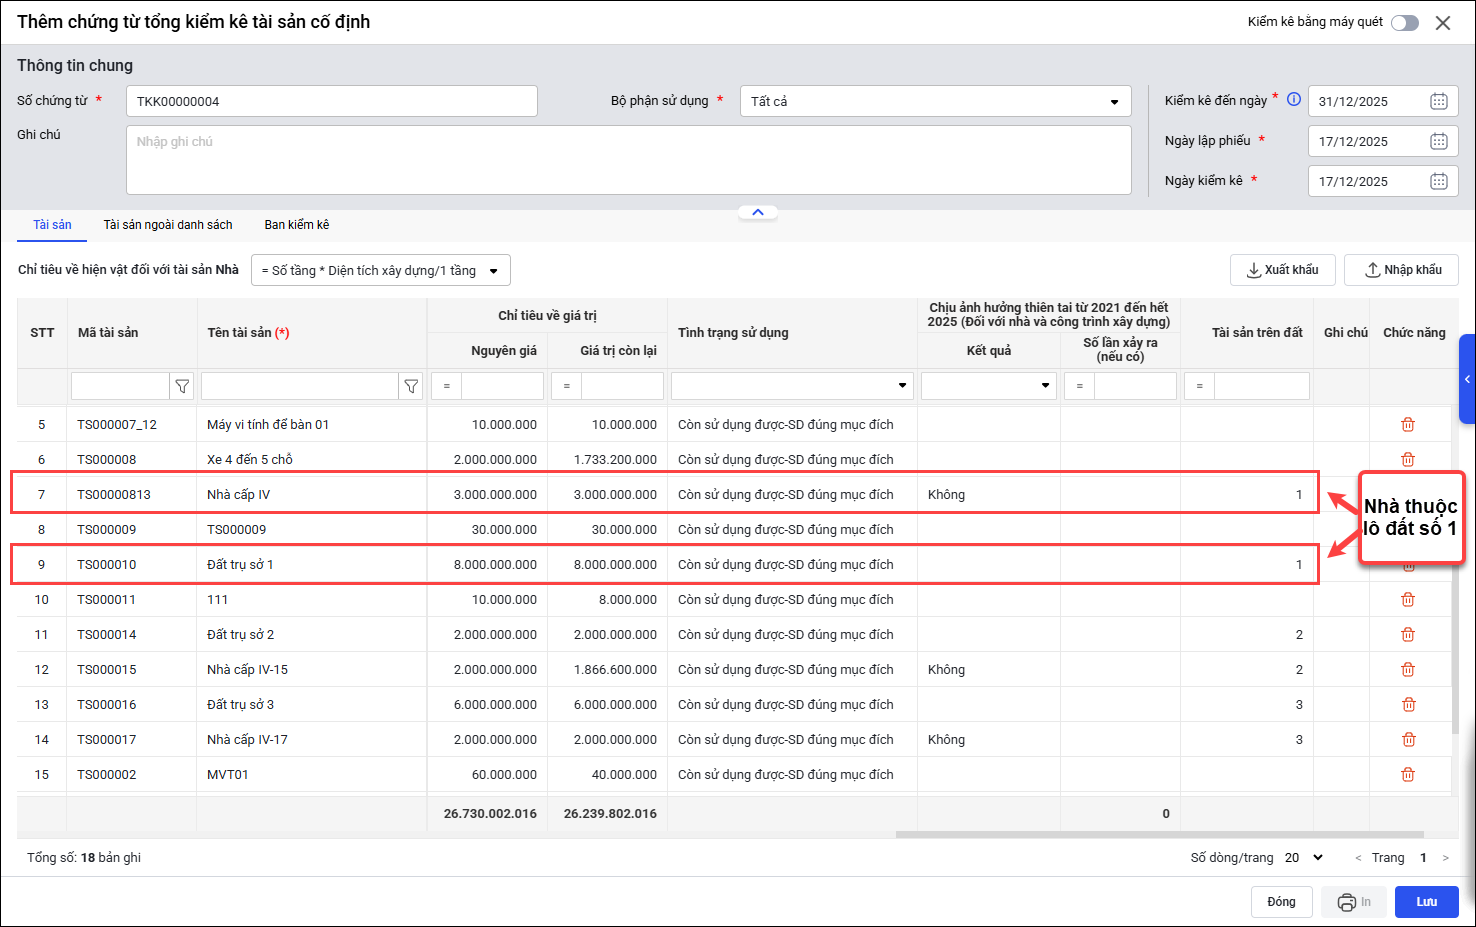Viewport: 1476px width, 927px height.
Task: Open Bộ phận sử dụng dropdown
Action: pyautogui.click(x=935, y=101)
